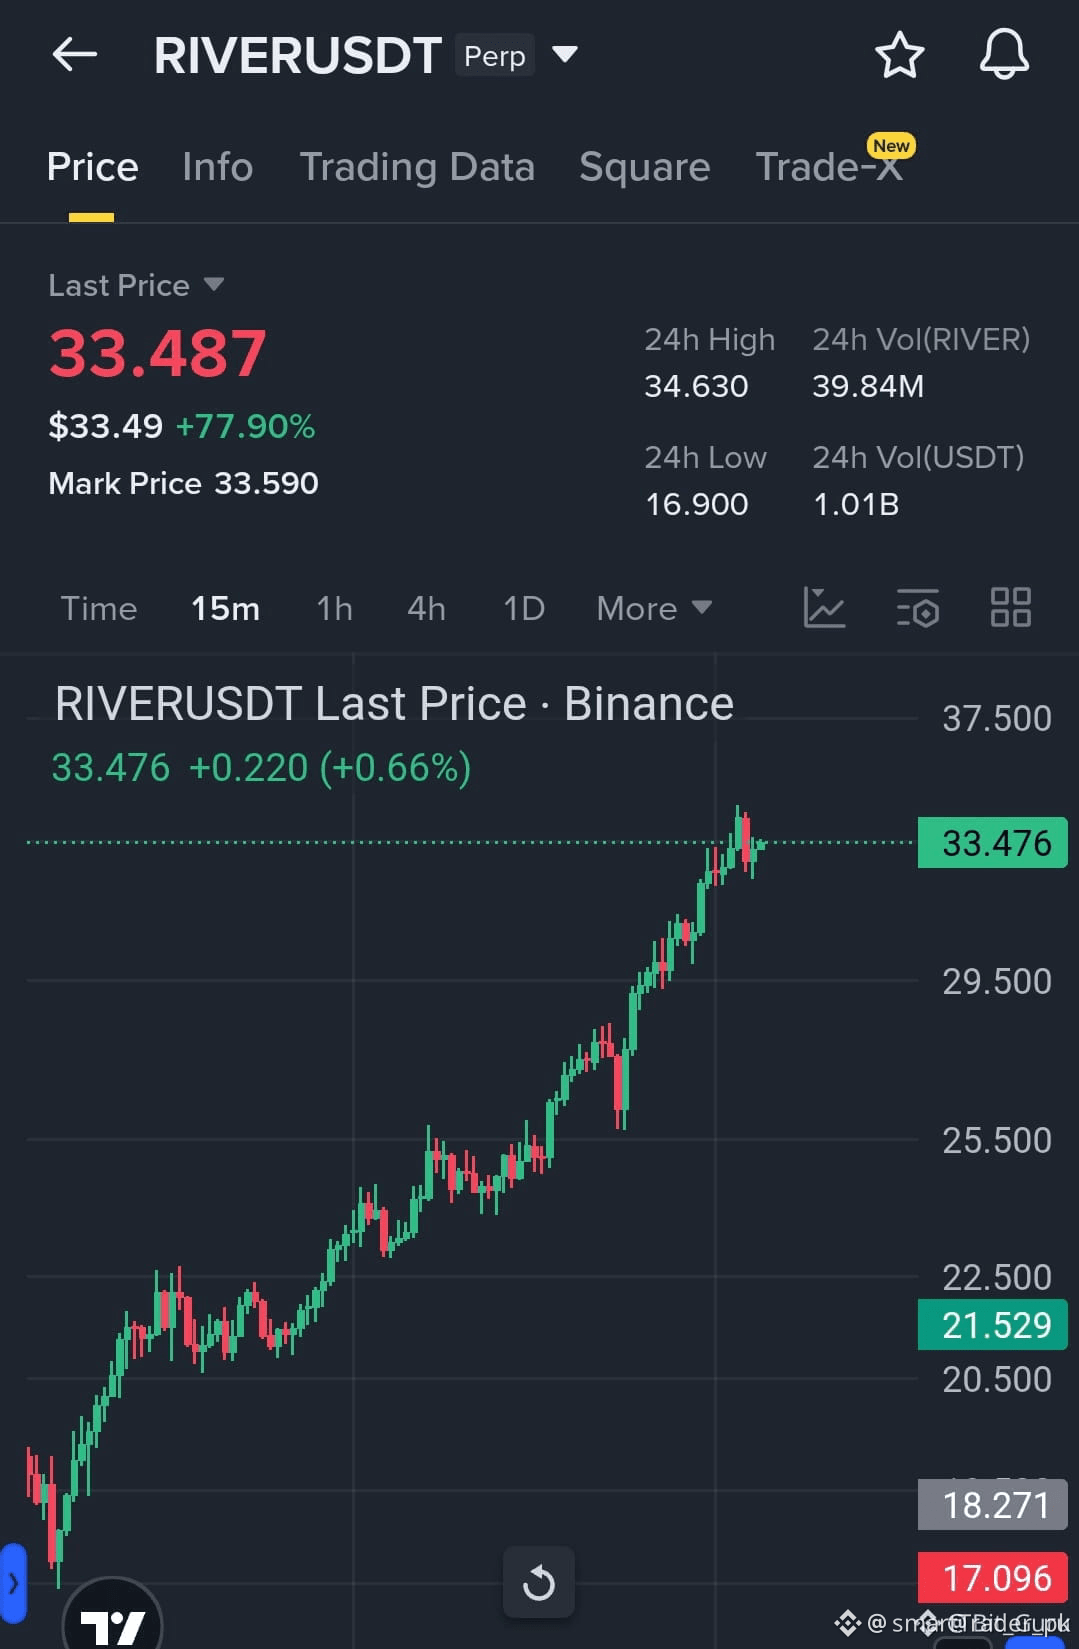This screenshot has width=1079, height=1649.
Task: Tap the 29.500 price axis label
Action: (x=997, y=981)
